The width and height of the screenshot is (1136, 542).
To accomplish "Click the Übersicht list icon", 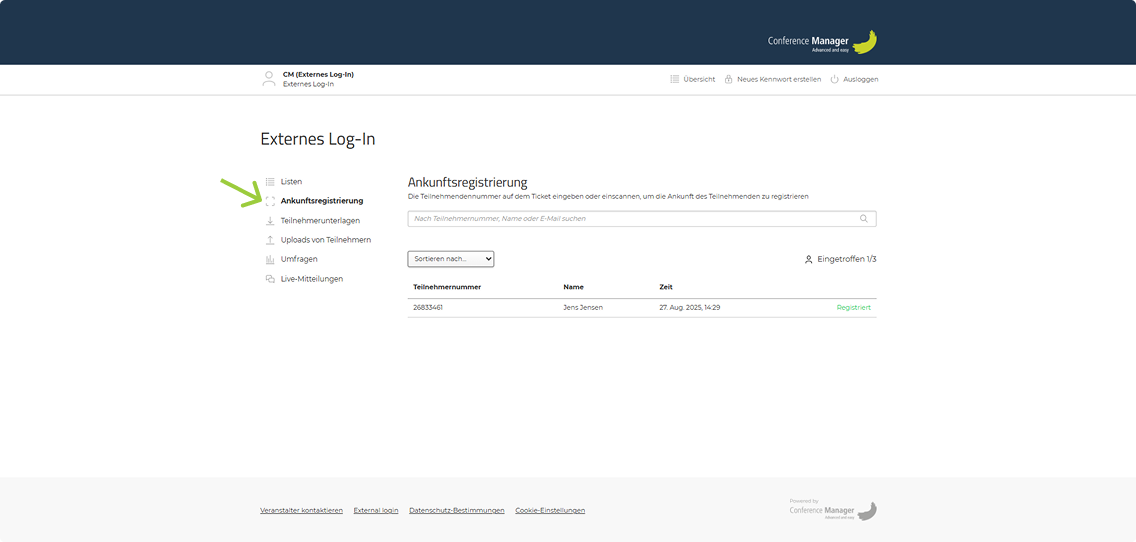I will (674, 79).
